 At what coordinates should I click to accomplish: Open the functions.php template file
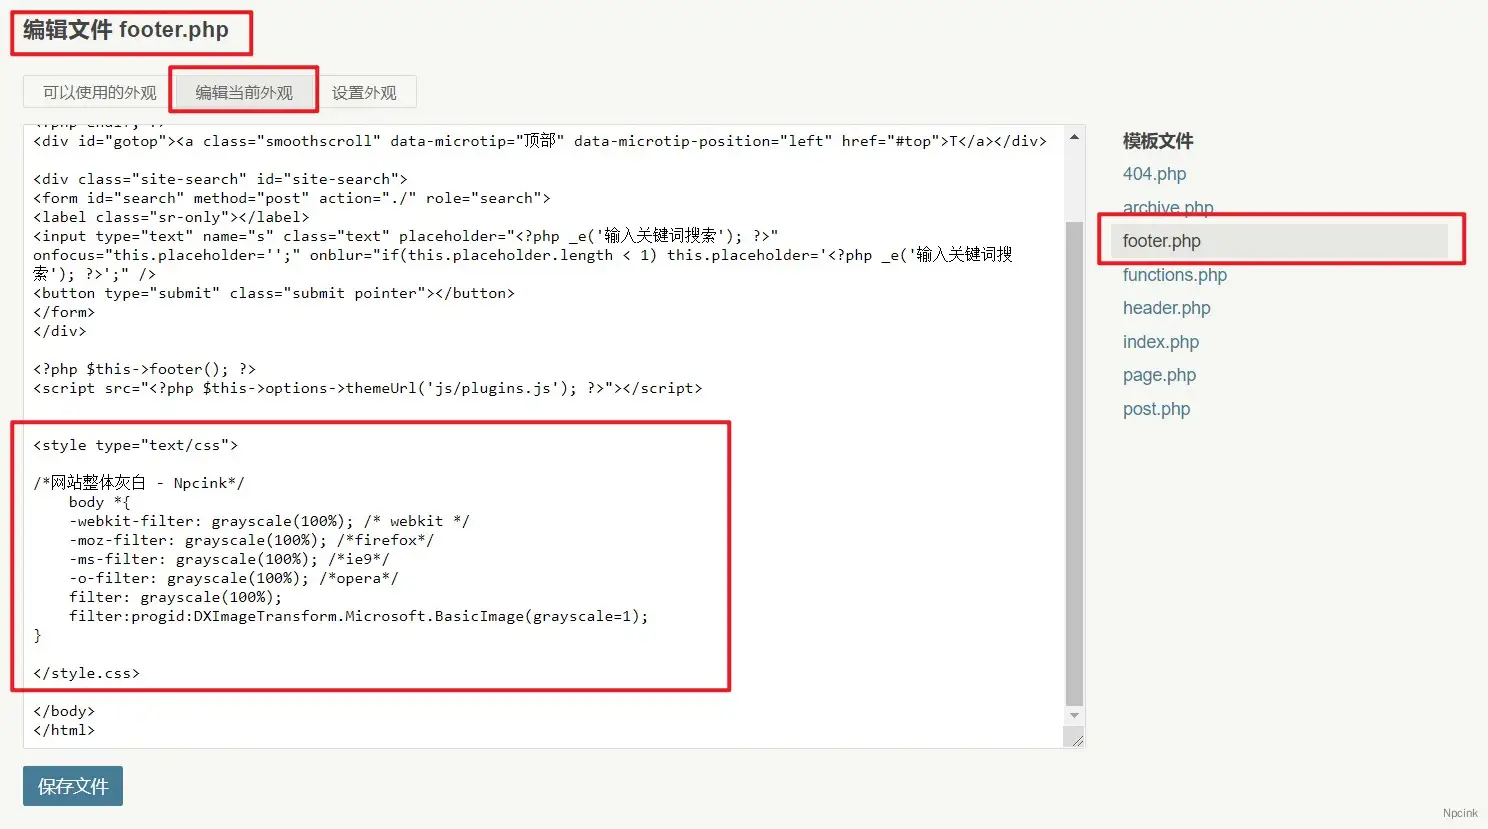1174,275
